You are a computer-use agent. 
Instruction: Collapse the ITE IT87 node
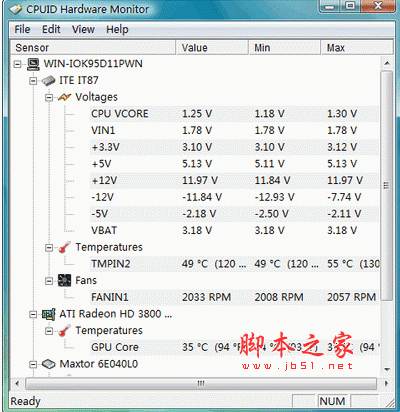33,81
